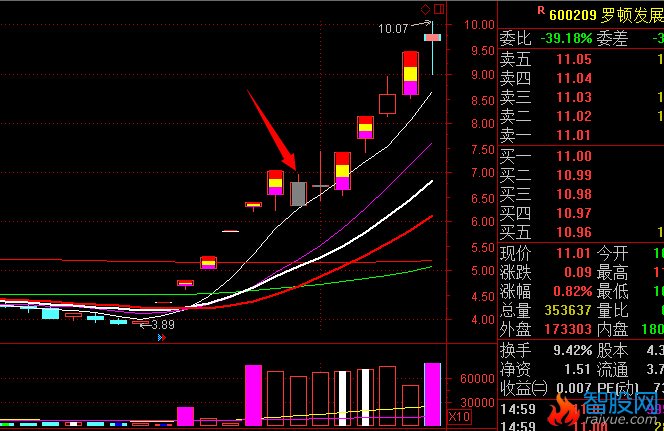Click the 股本 label

click(x=612, y=351)
